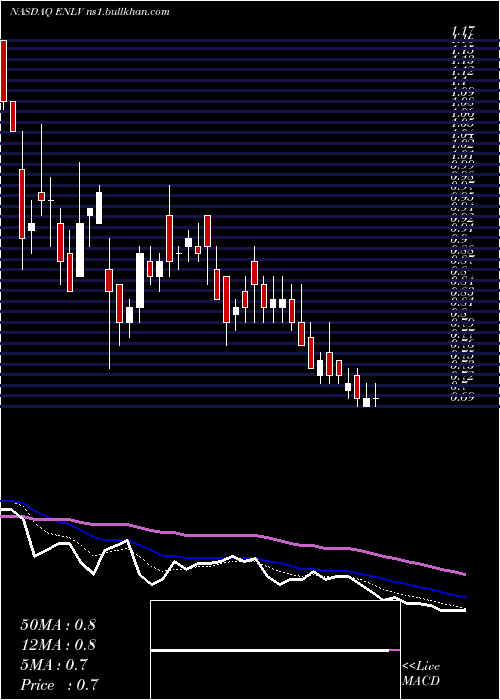Click the last candlestick on the chart
Image resolution: width=500 pixels, height=700 pixels.
376,395
